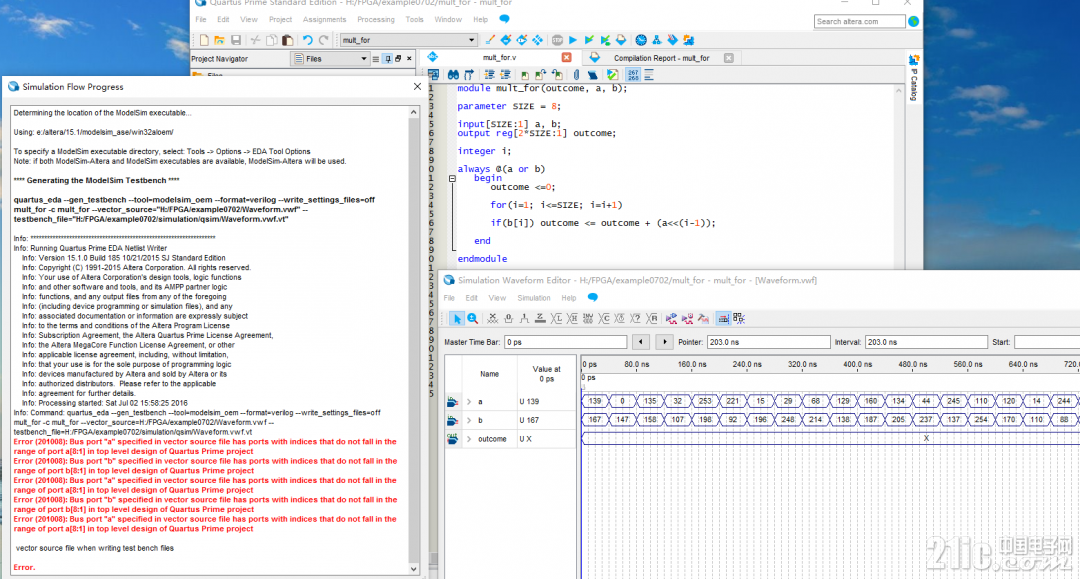Toggle the pin on Project Navigator panel
Screen dimensions: 1080x579
tap(388, 59)
